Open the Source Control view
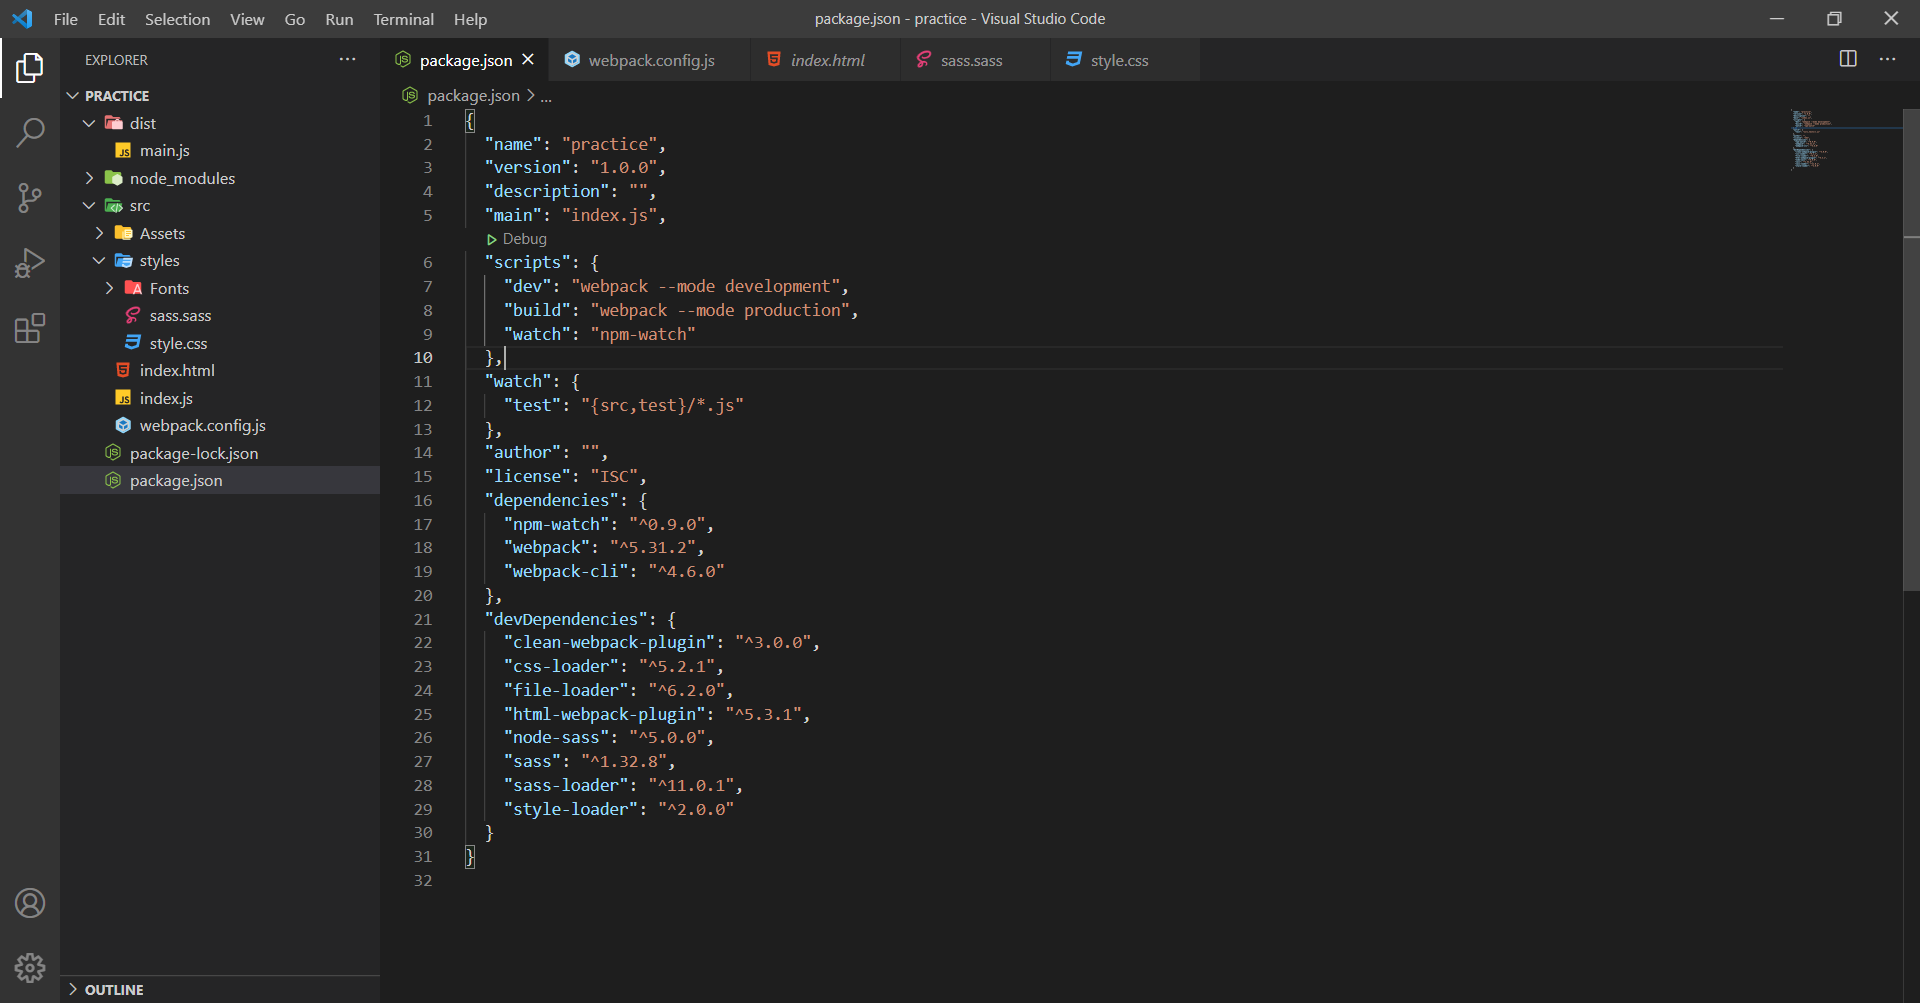The height and width of the screenshot is (1003, 1920). pos(30,198)
